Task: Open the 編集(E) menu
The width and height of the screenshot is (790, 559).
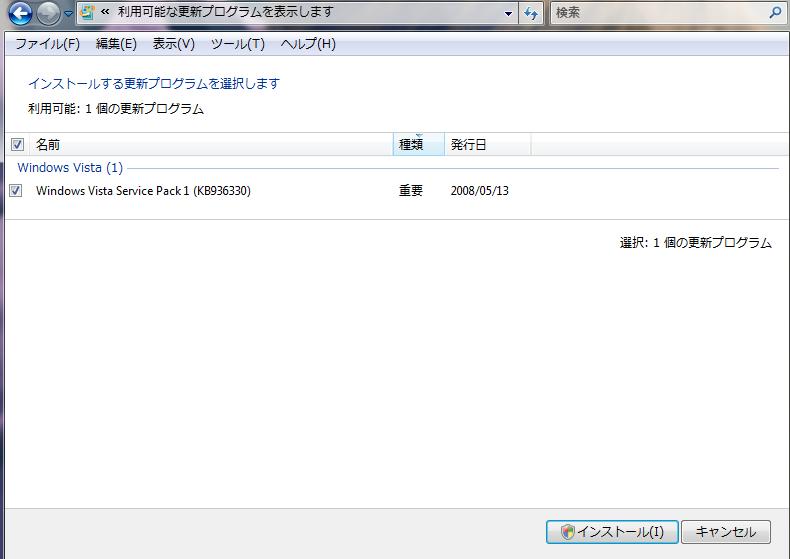Action: click(x=116, y=44)
